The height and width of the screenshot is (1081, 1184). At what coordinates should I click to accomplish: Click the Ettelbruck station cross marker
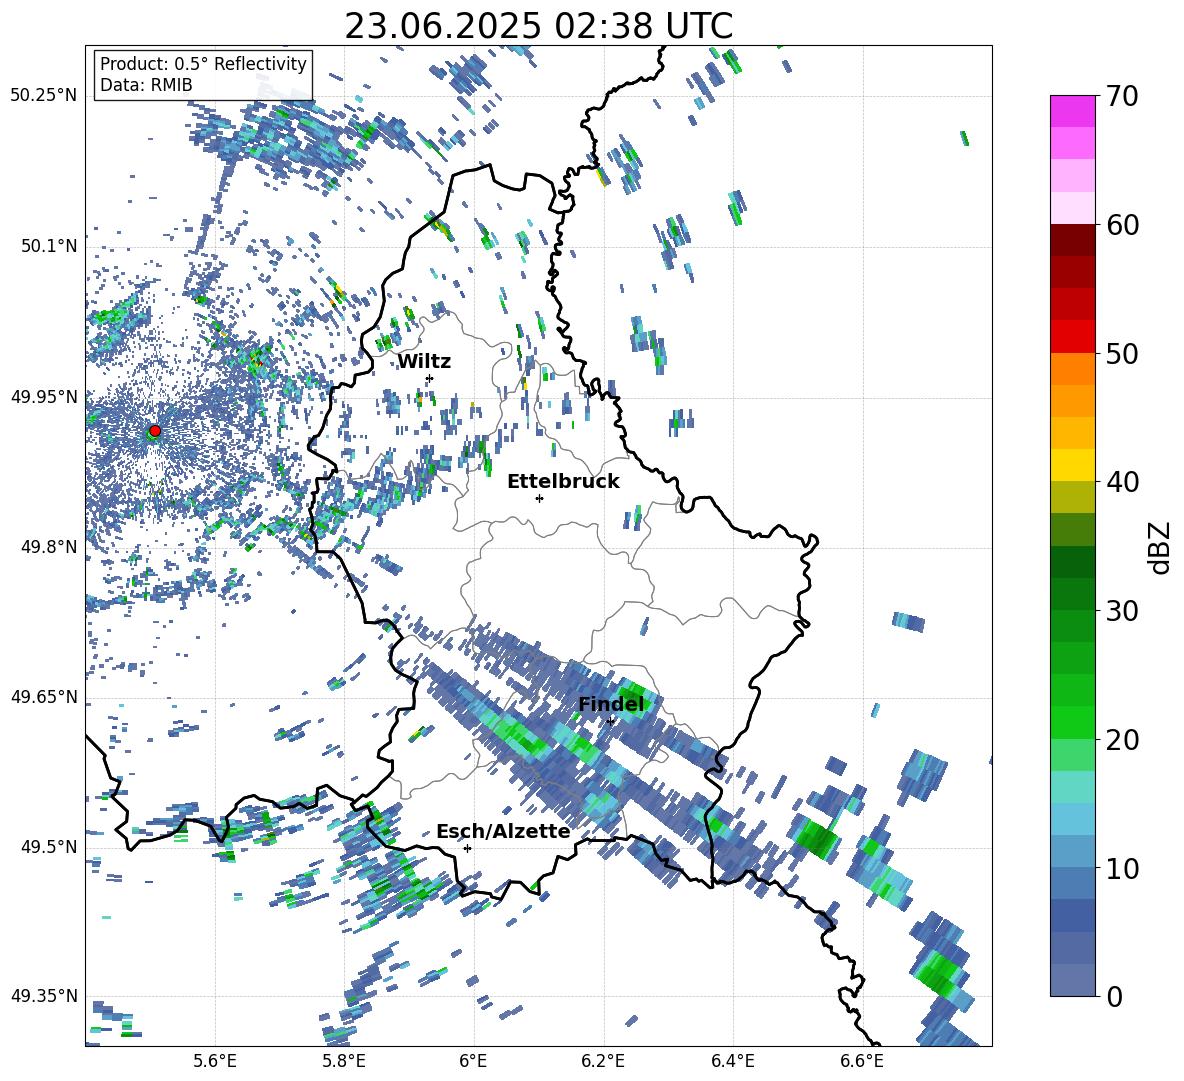(539, 498)
